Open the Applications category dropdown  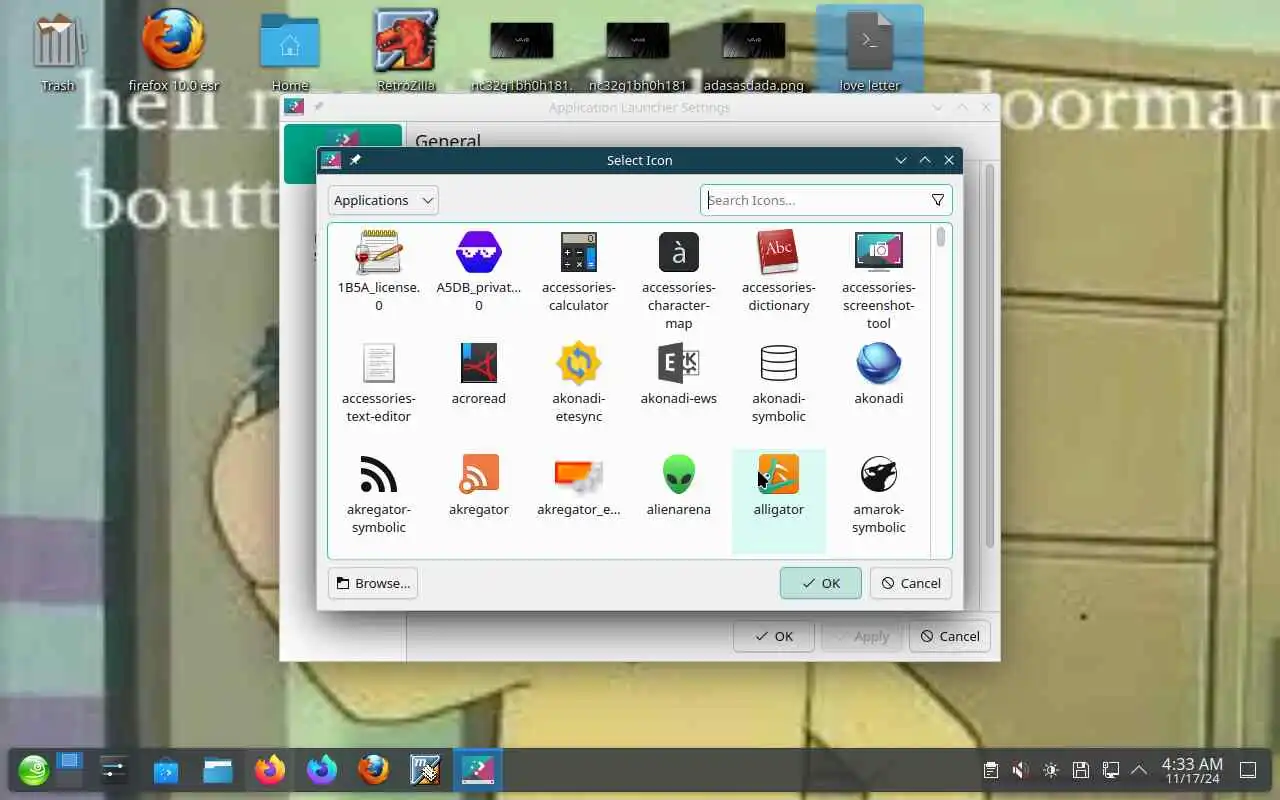(383, 200)
